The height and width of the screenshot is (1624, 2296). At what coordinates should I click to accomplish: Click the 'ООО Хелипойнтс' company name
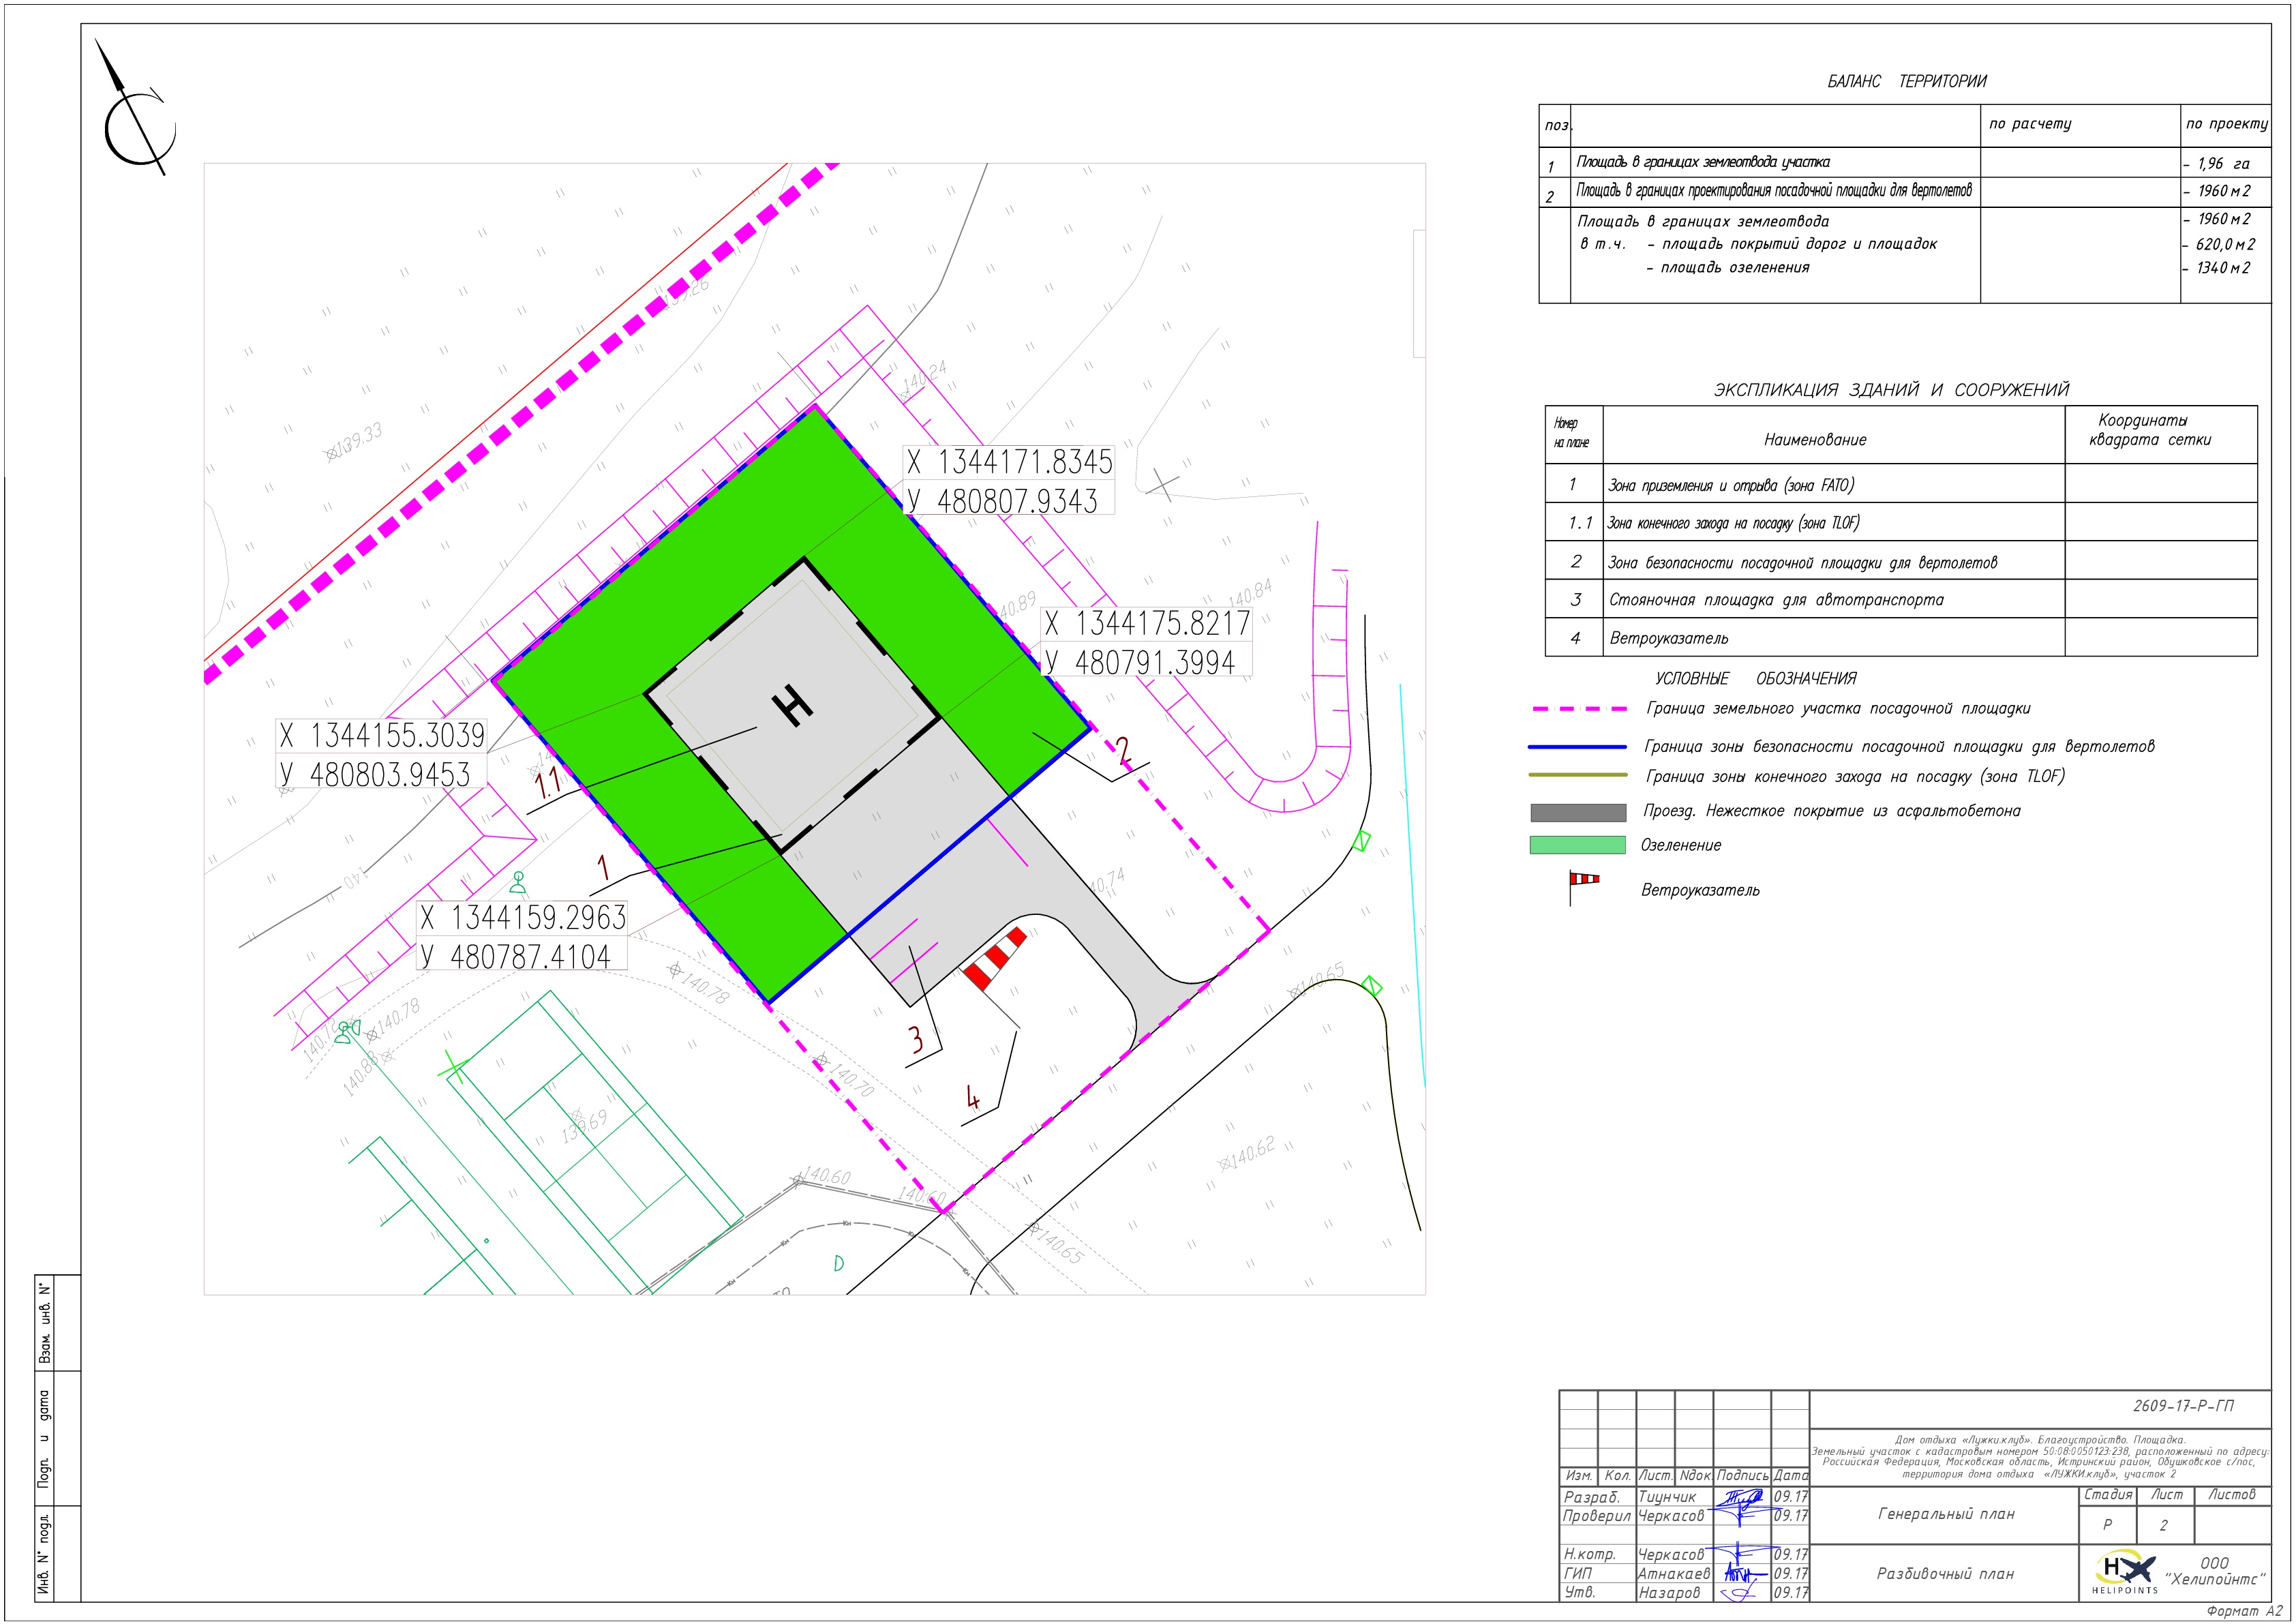(2215, 1571)
